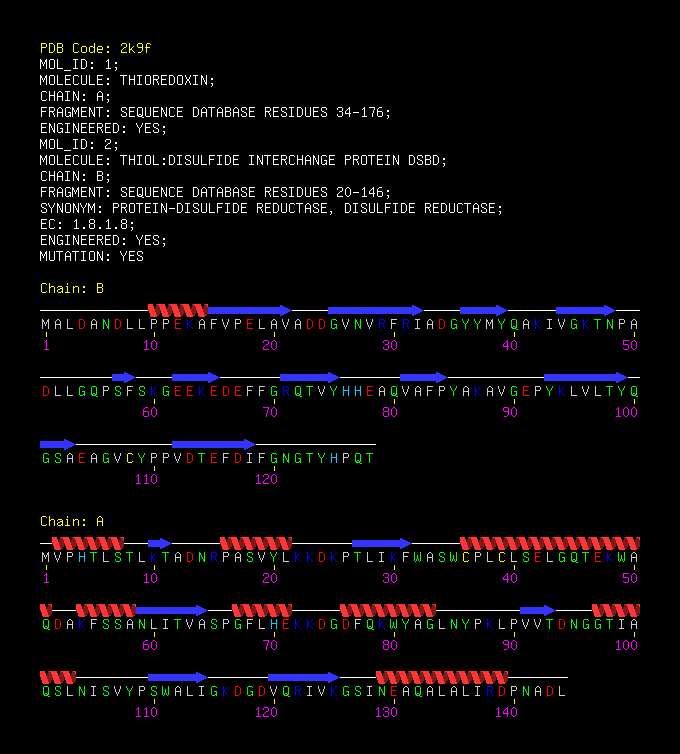The height and width of the screenshot is (754, 680).
Task: Click Chain A strand arrow above NLITVA
Action: click(172, 611)
